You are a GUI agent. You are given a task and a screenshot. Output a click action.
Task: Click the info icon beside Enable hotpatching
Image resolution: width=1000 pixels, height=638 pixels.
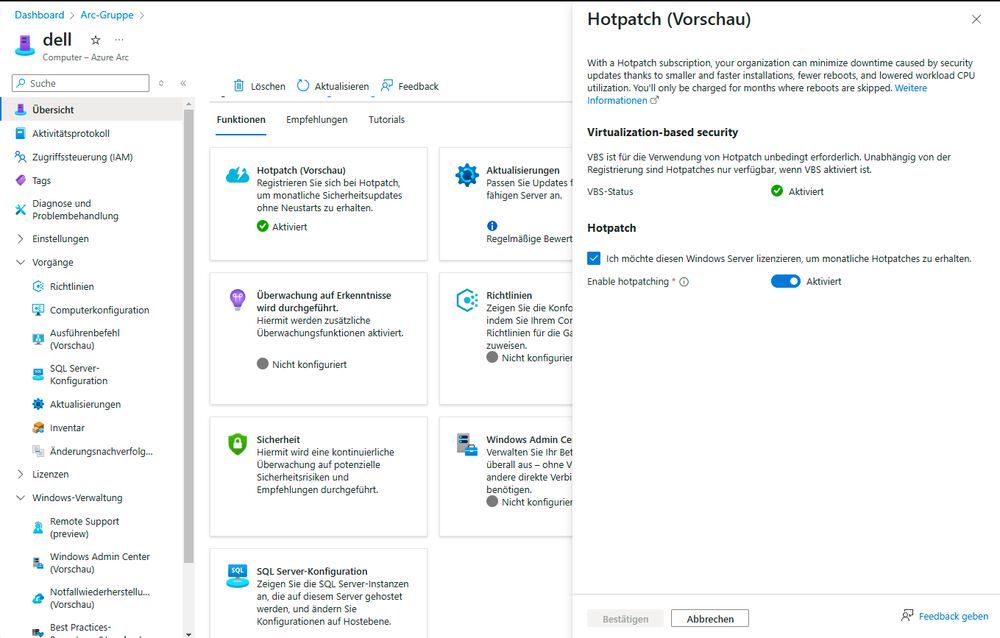click(684, 282)
